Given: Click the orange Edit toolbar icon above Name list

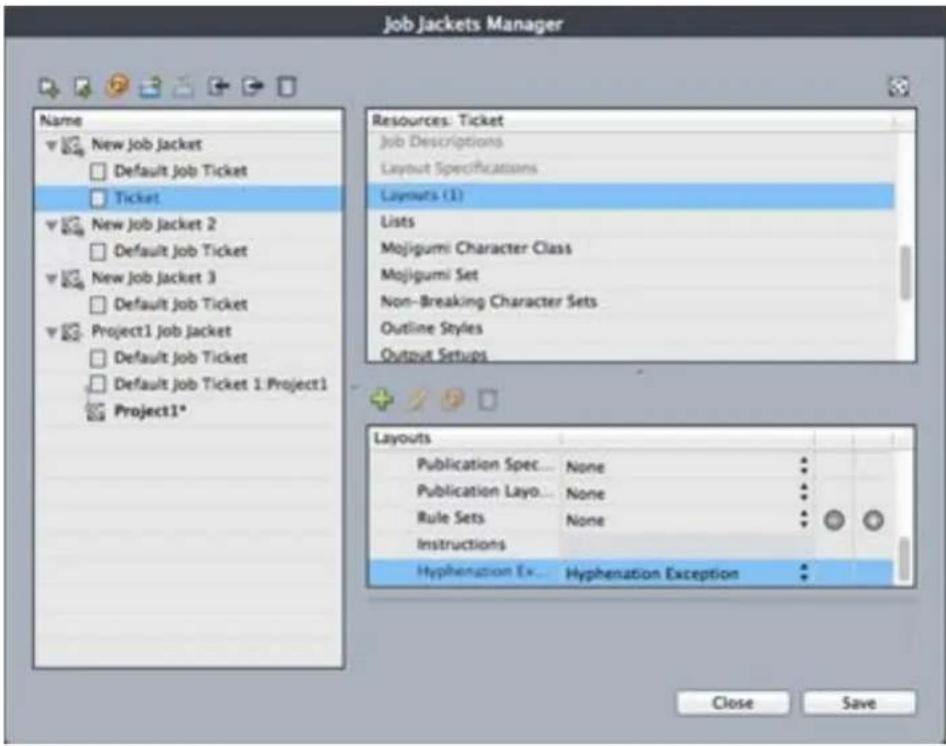Looking at the screenshot, I should point(117,86).
